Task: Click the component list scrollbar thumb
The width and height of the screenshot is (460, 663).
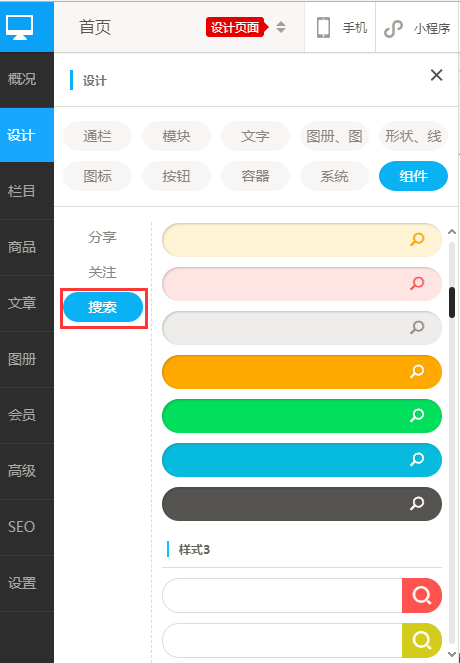Action: (x=452, y=302)
